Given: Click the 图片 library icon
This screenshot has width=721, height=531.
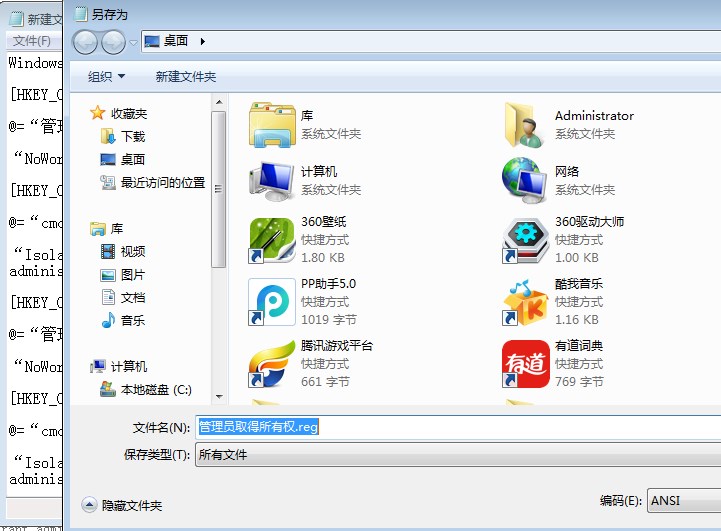Looking at the screenshot, I should 108,275.
